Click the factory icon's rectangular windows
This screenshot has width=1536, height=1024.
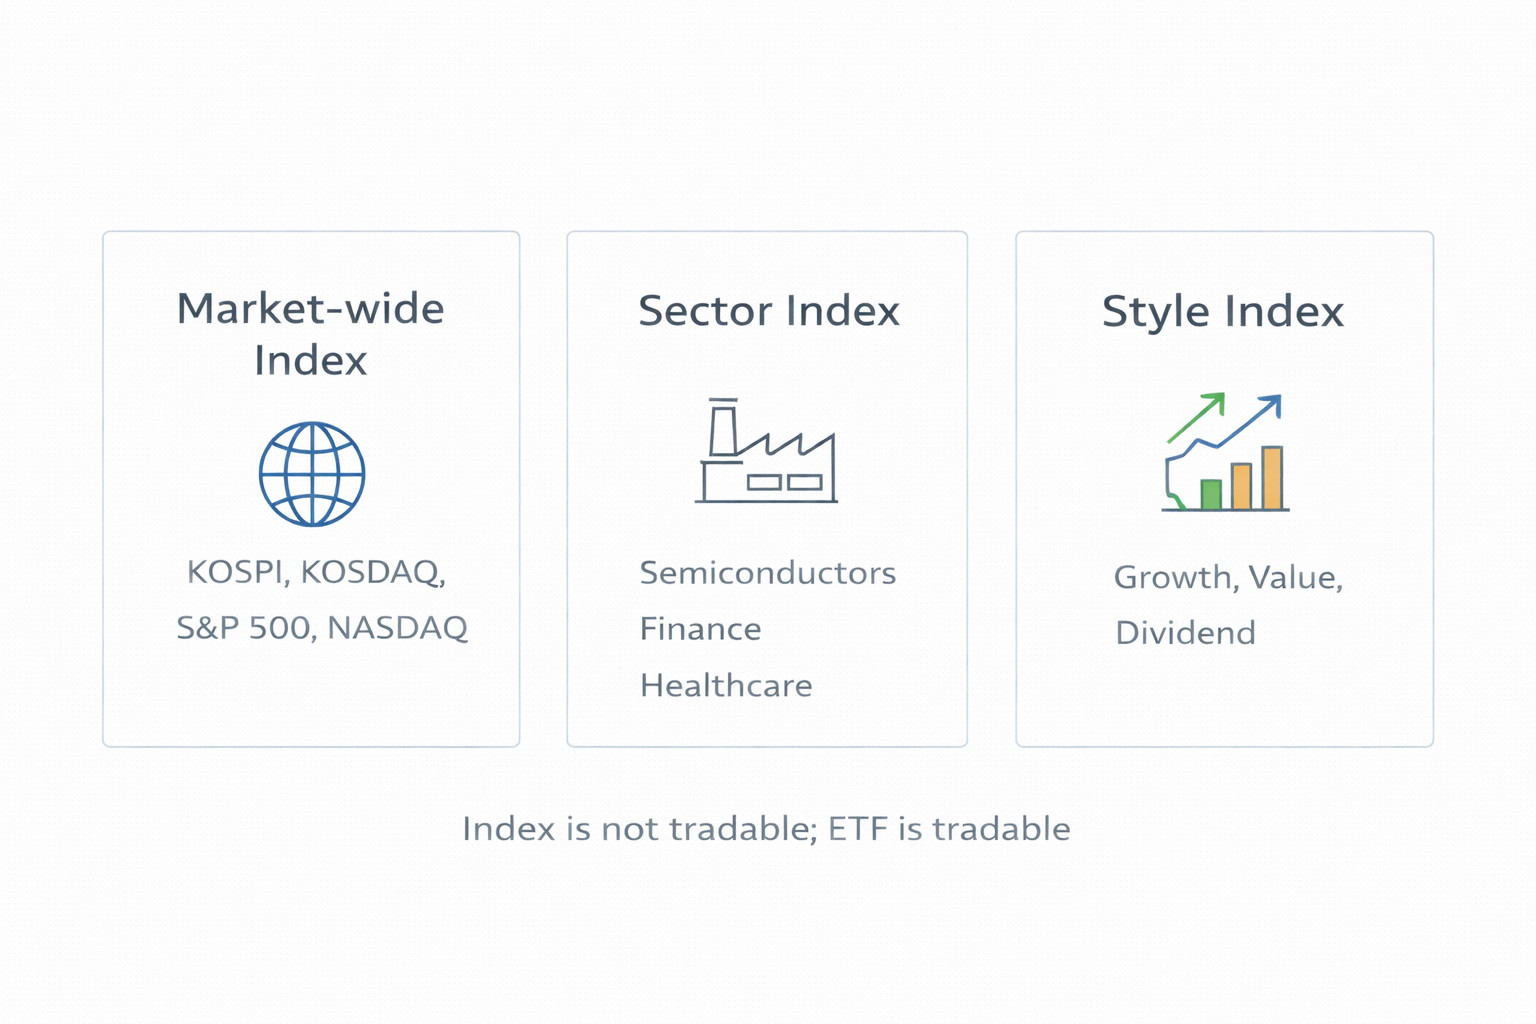785,482
